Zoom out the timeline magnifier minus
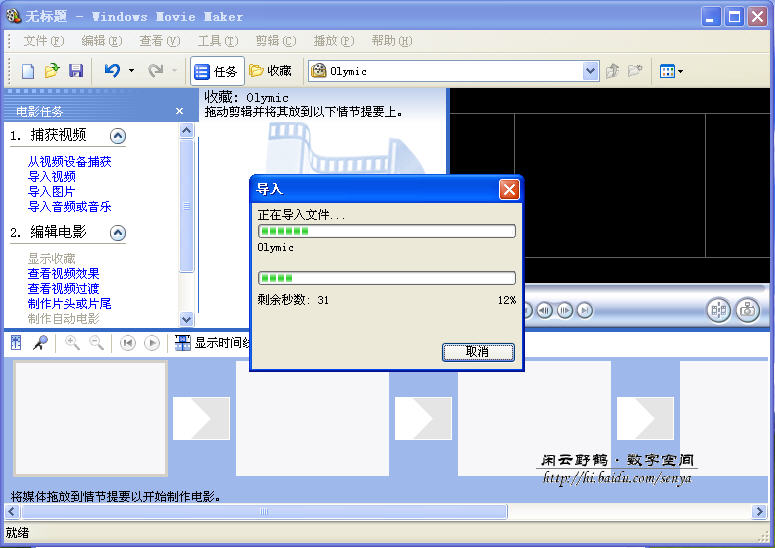Viewport: 775px width, 548px height. pos(96,342)
